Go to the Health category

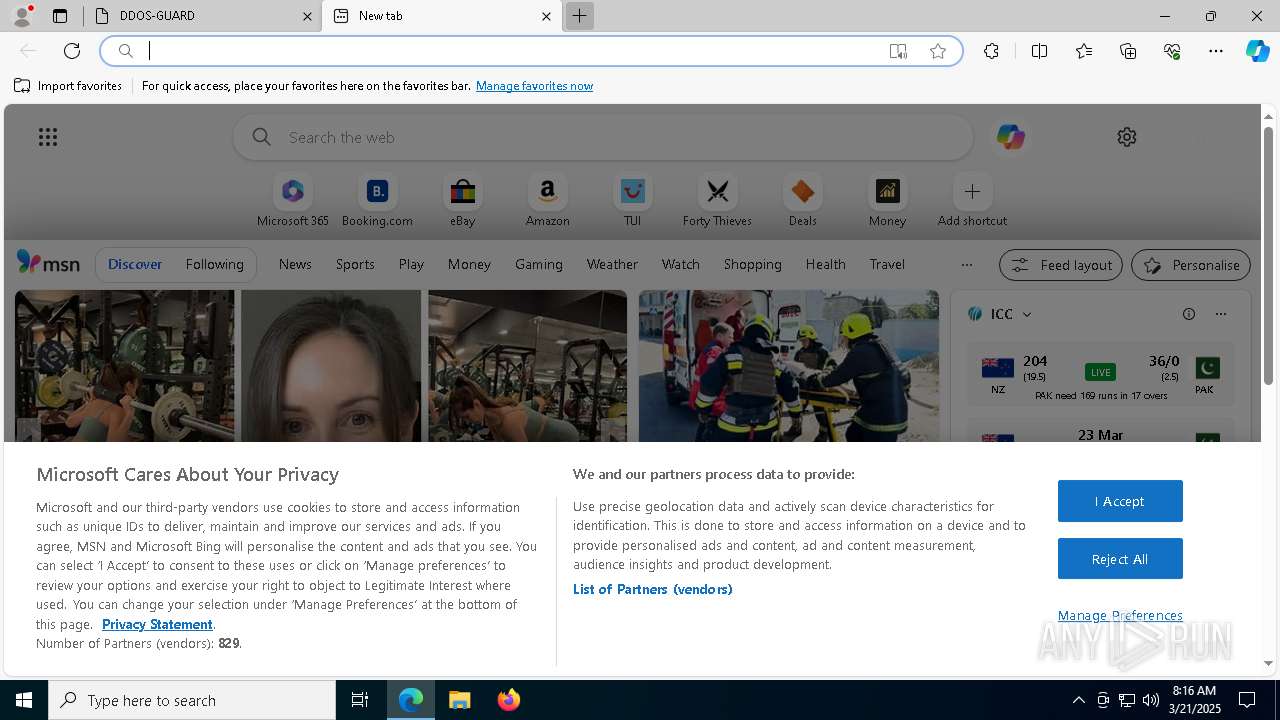(825, 264)
